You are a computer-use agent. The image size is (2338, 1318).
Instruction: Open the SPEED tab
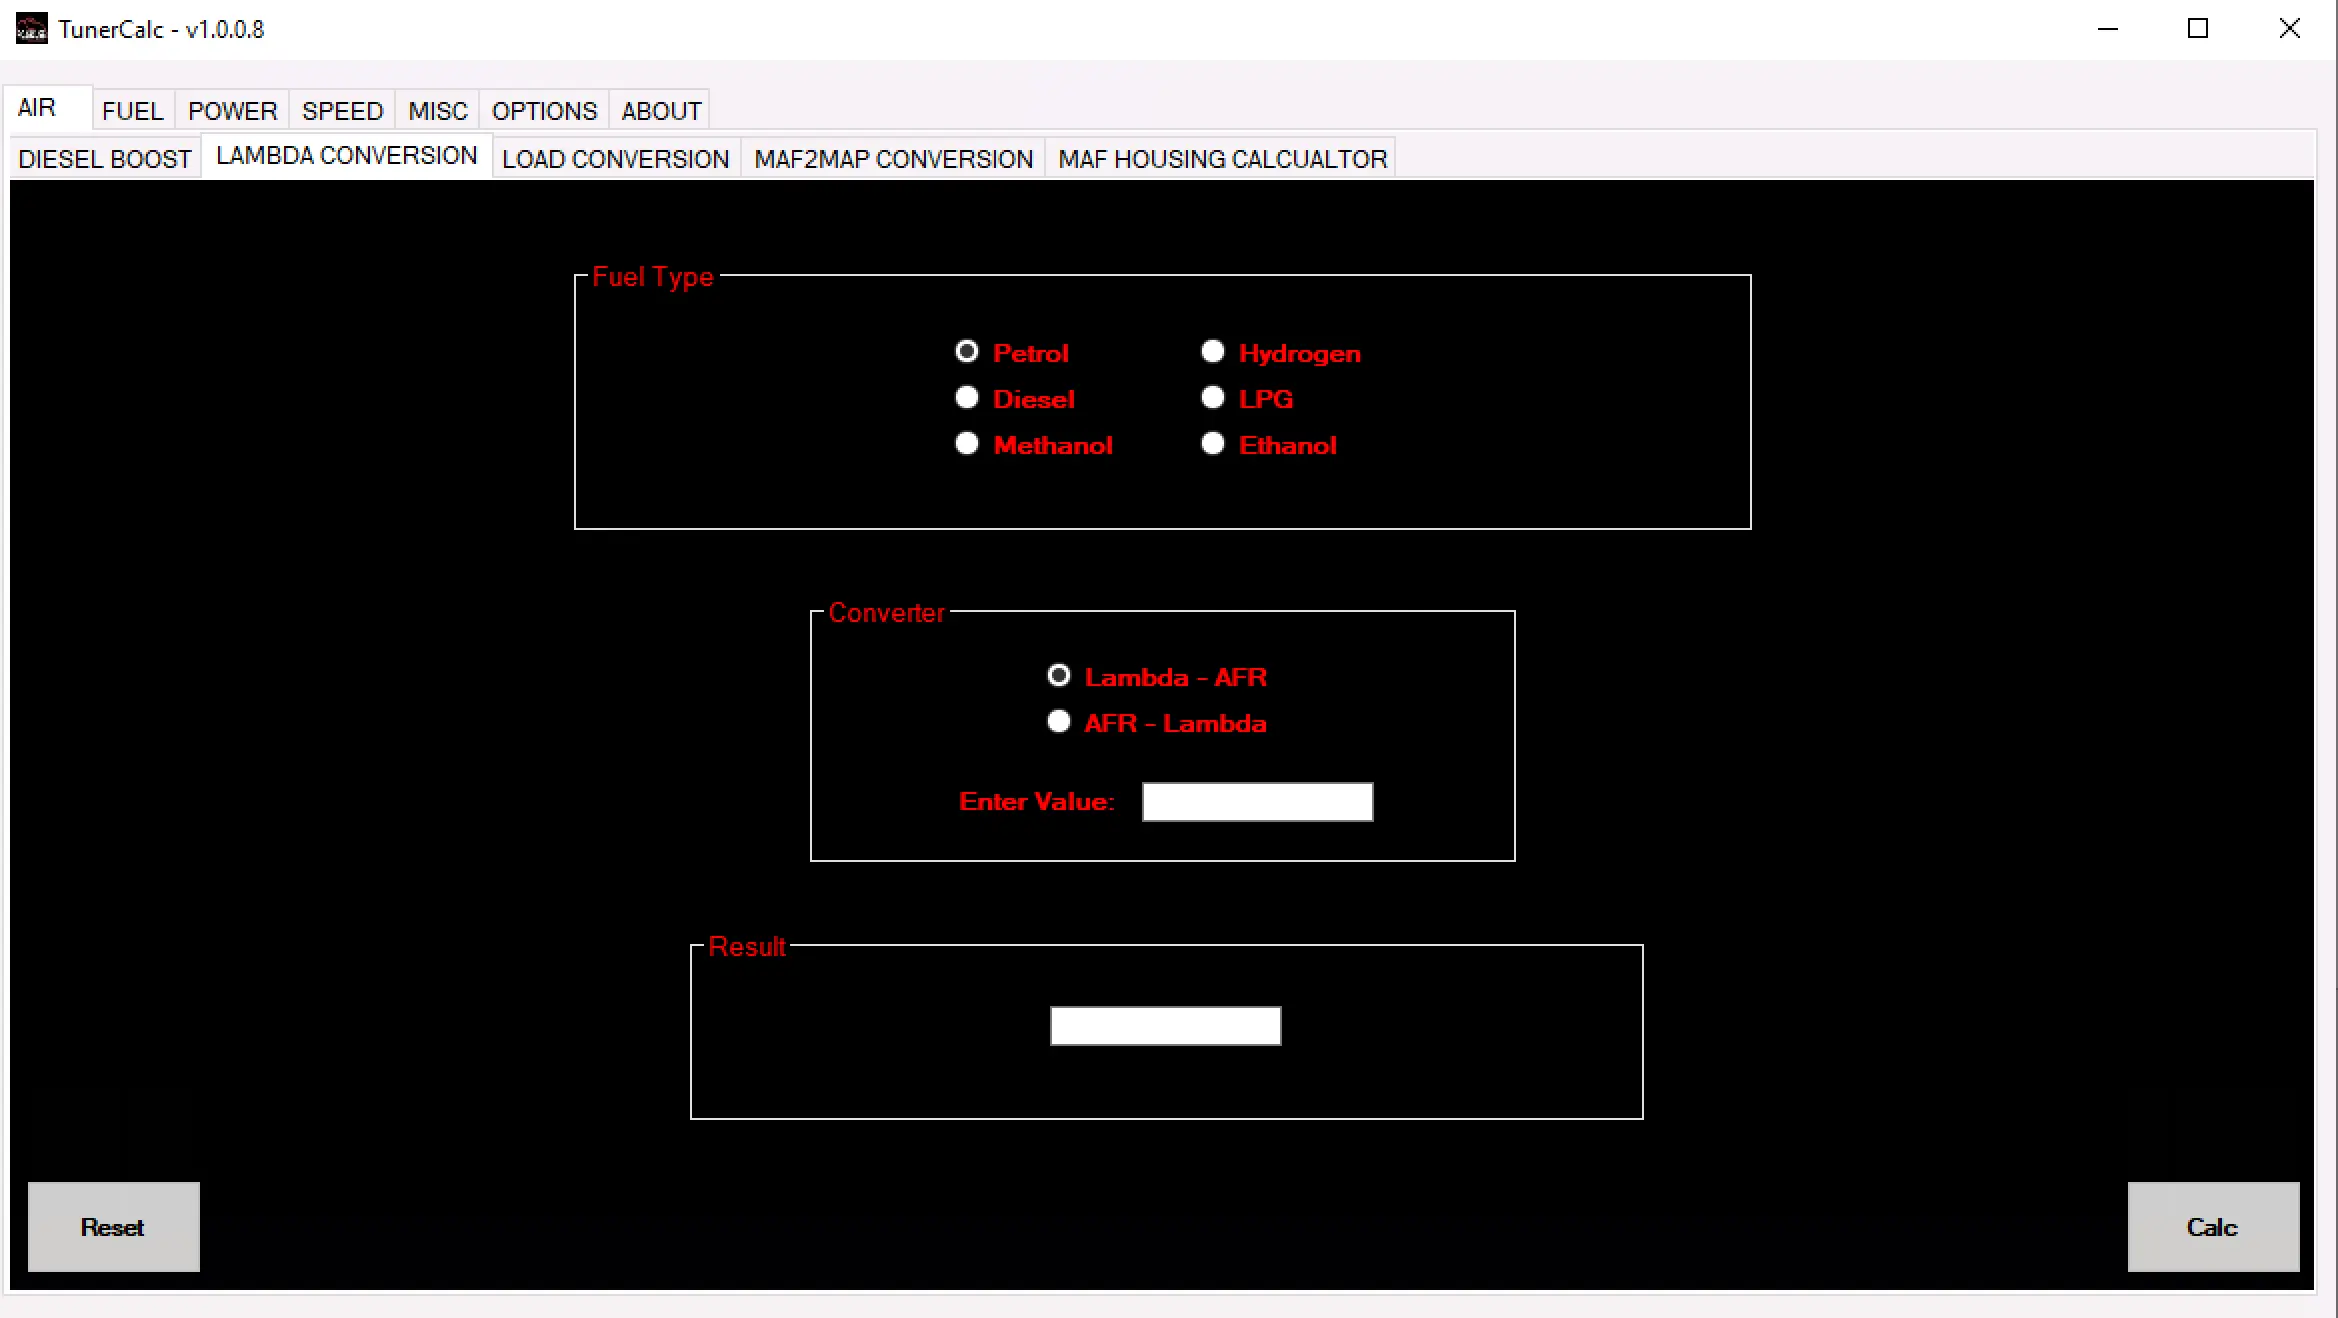(x=342, y=111)
